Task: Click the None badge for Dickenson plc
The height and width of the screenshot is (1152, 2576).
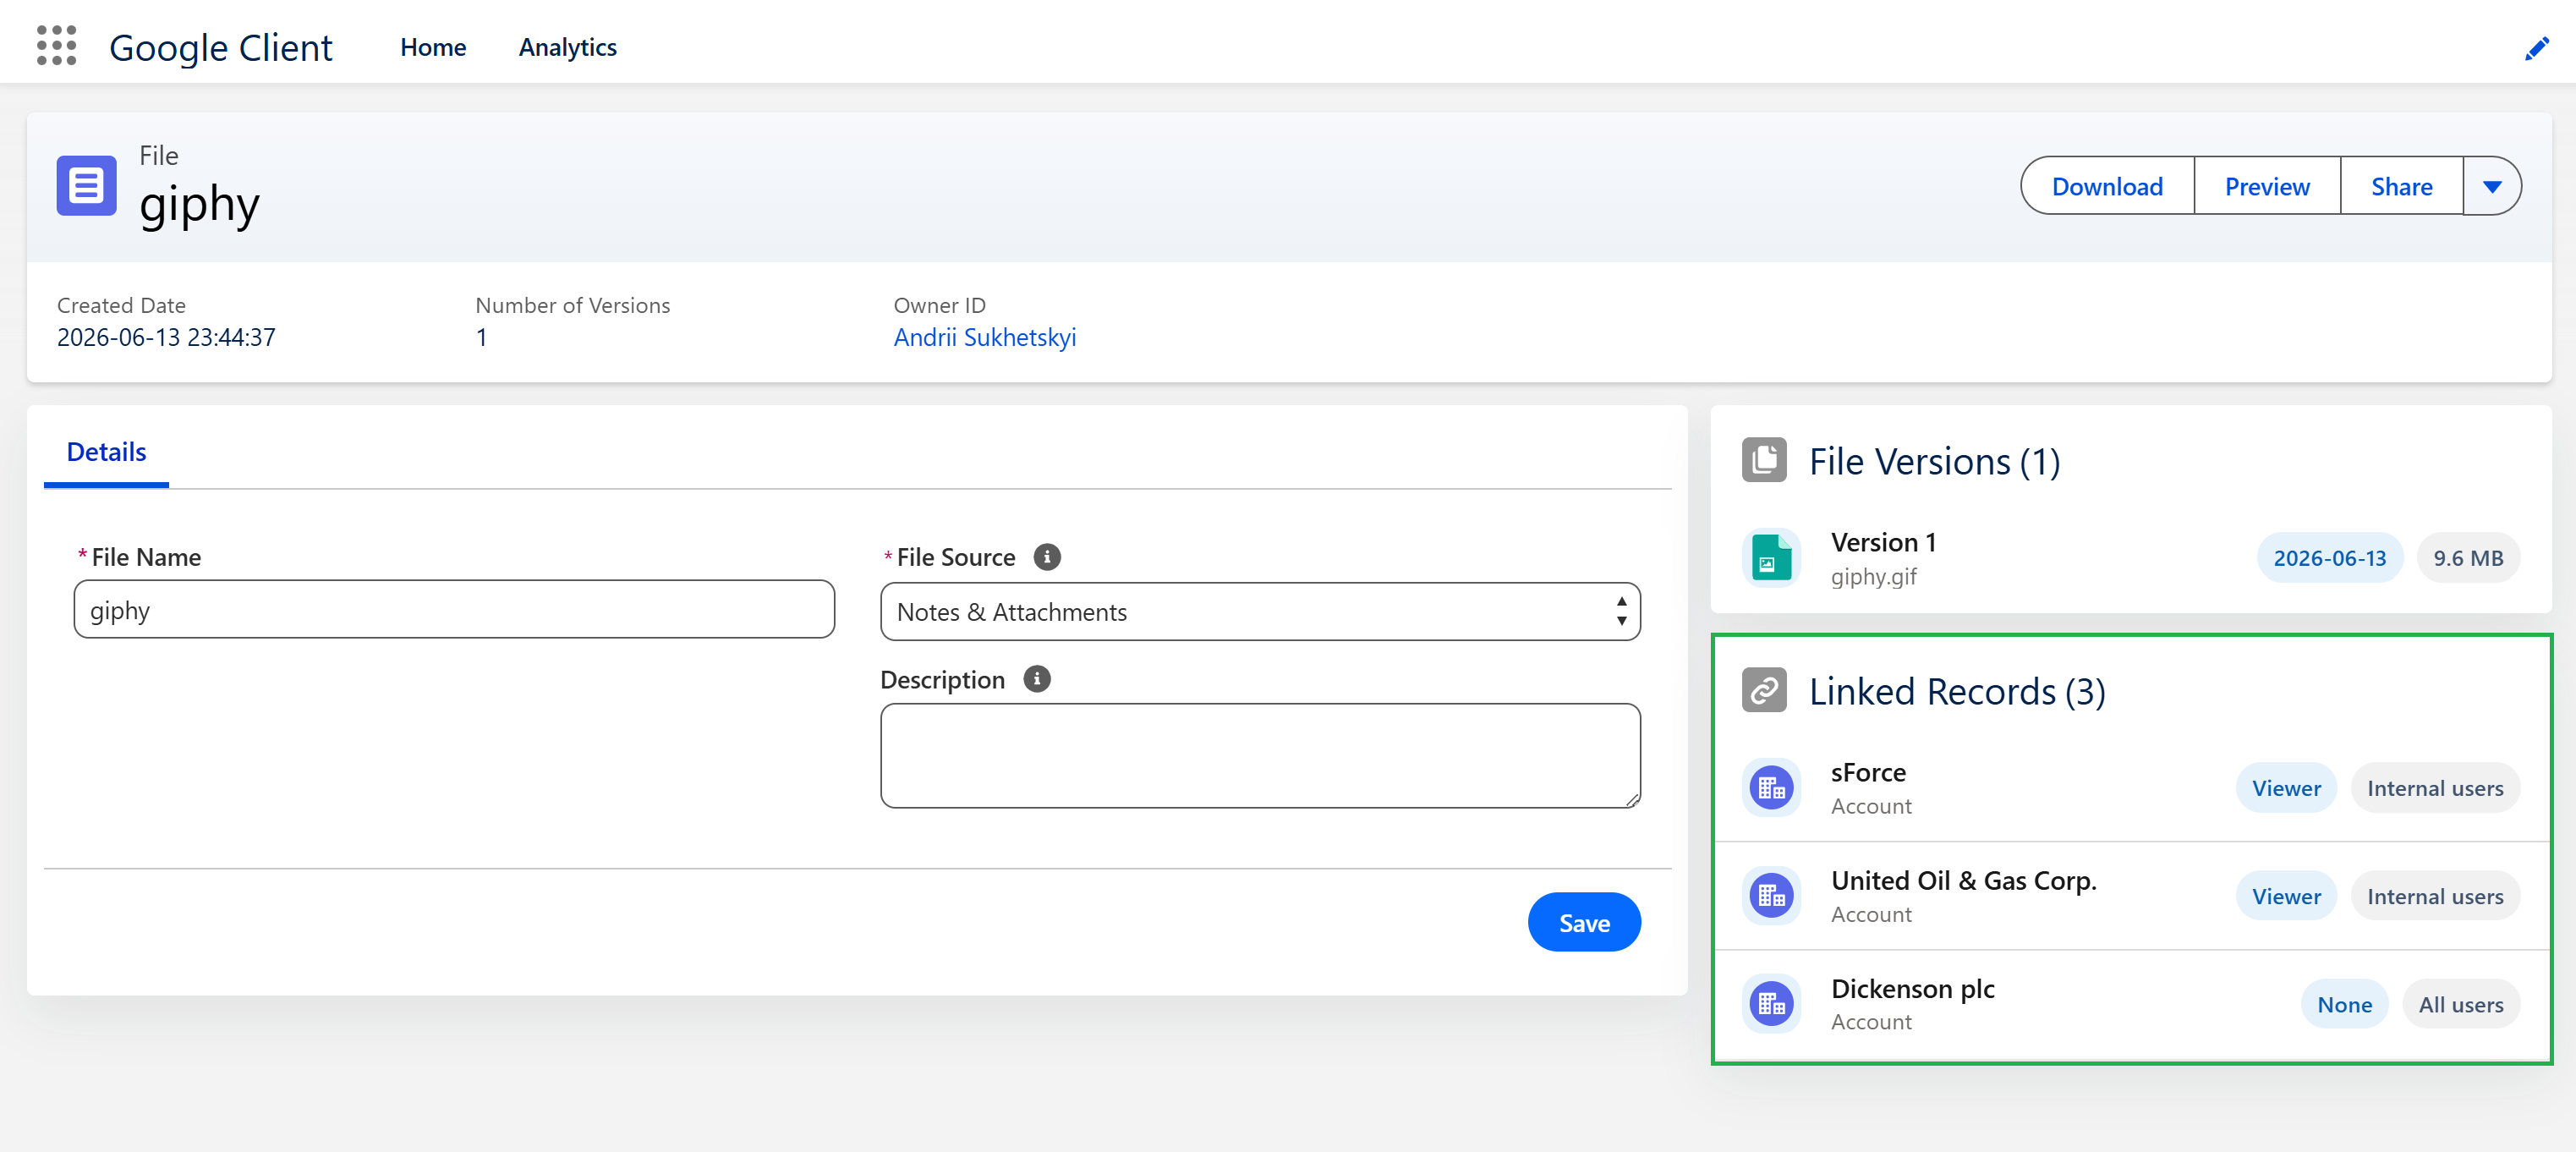Action: point(2344,1004)
